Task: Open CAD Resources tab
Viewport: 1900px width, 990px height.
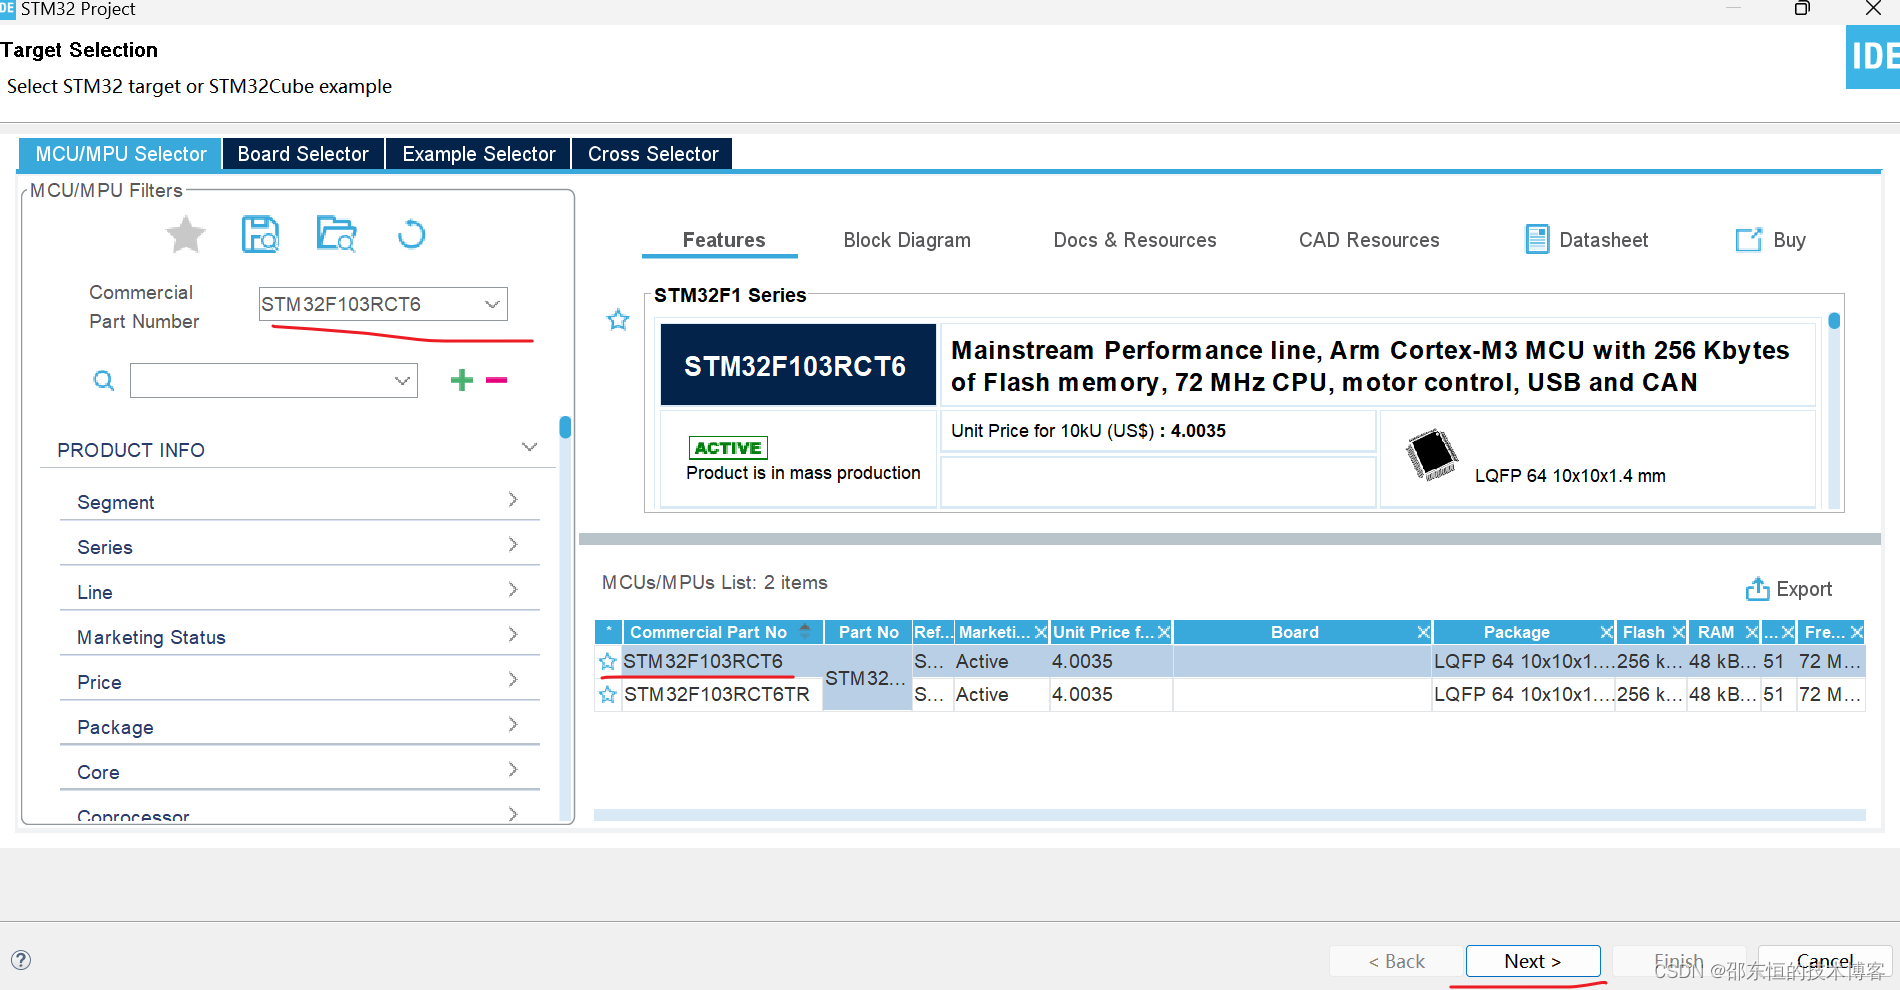Action: click(x=1369, y=240)
